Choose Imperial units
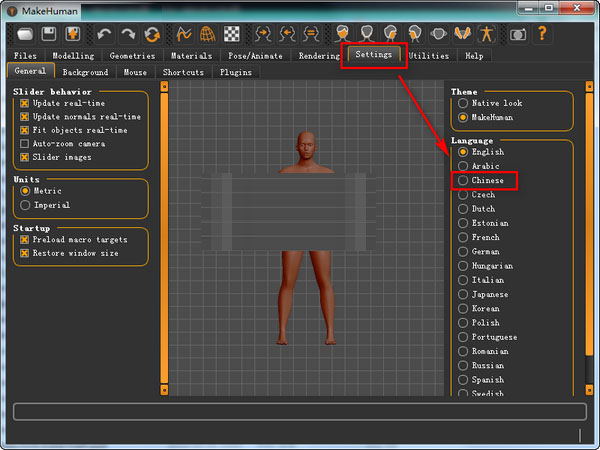Viewport: 600px width, 450px height. coord(25,205)
